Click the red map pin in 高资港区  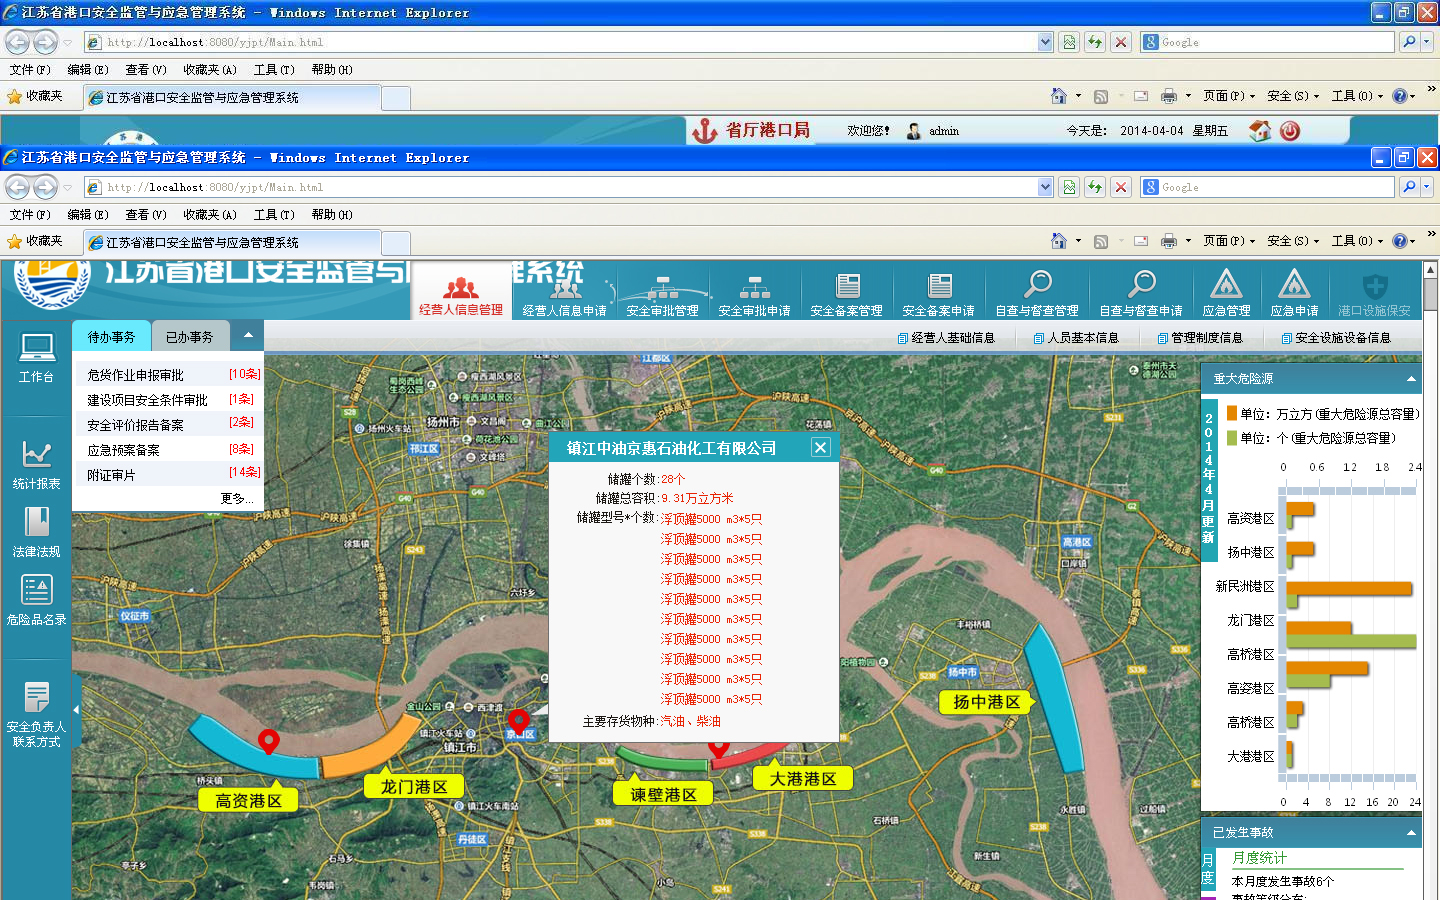(x=268, y=741)
